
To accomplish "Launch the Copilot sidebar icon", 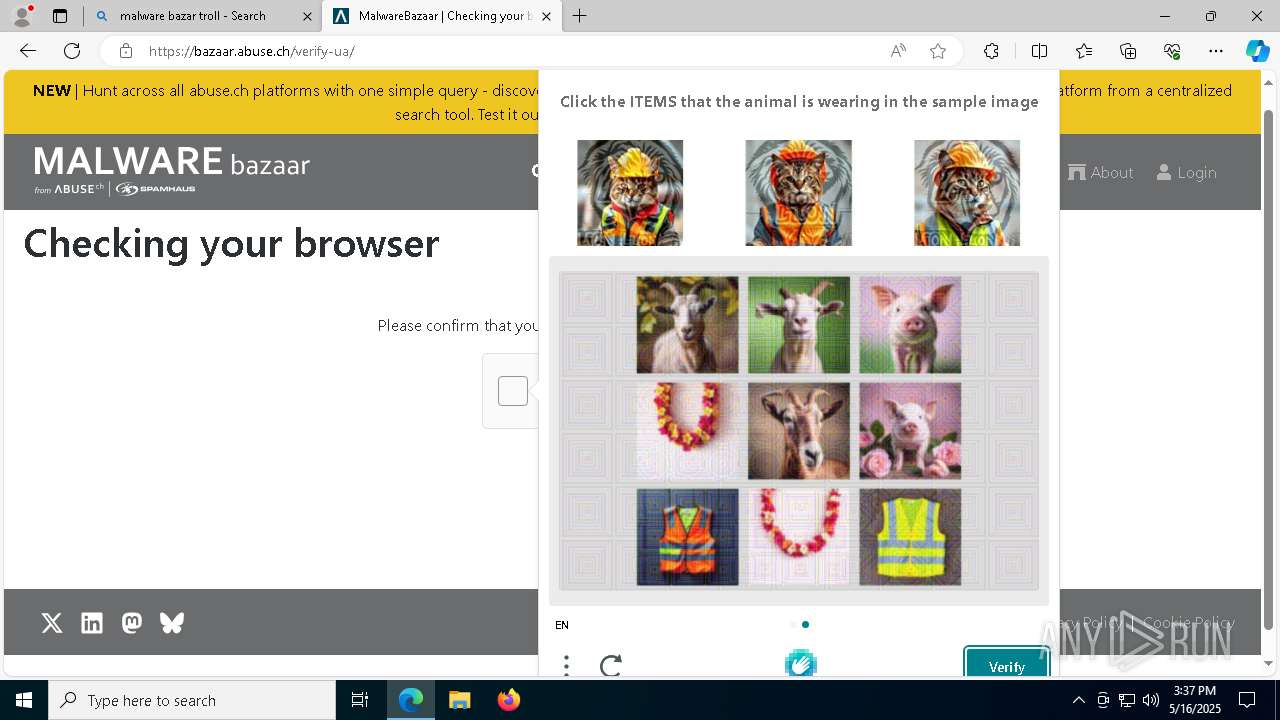I will coord(1257,51).
